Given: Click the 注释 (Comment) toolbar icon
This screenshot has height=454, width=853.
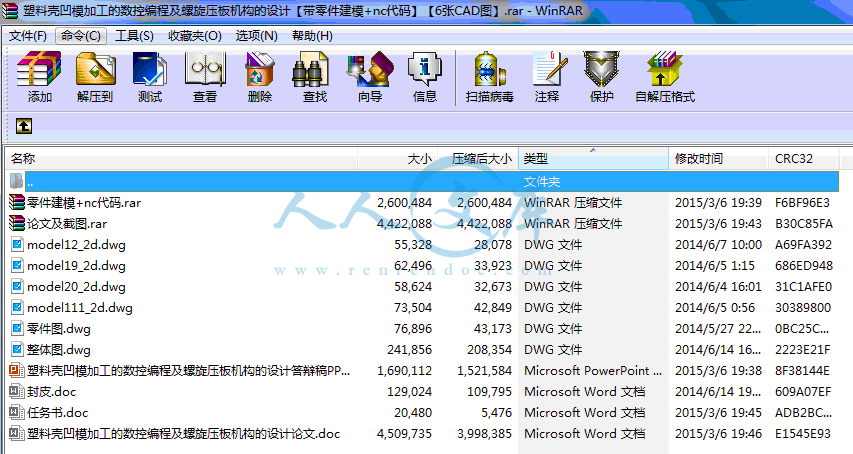Looking at the screenshot, I should tap(549, 69).
